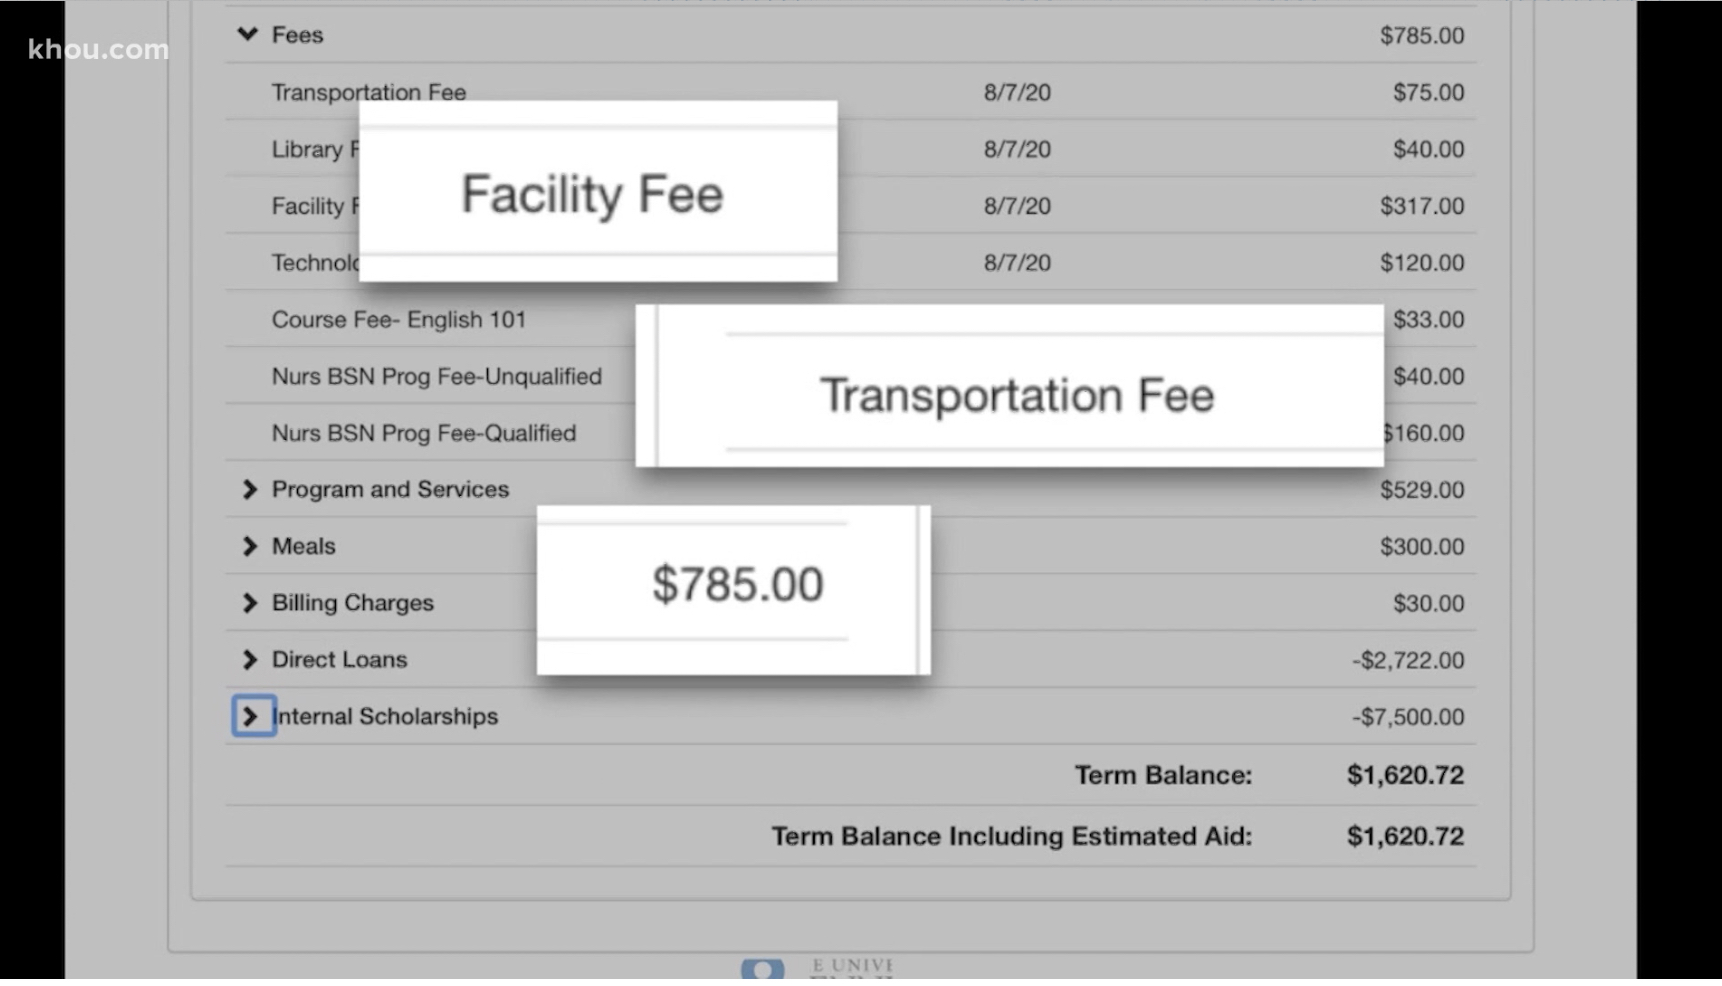
Task: Select the Transportation Fee row label
Action: click(x=368, y=92)
